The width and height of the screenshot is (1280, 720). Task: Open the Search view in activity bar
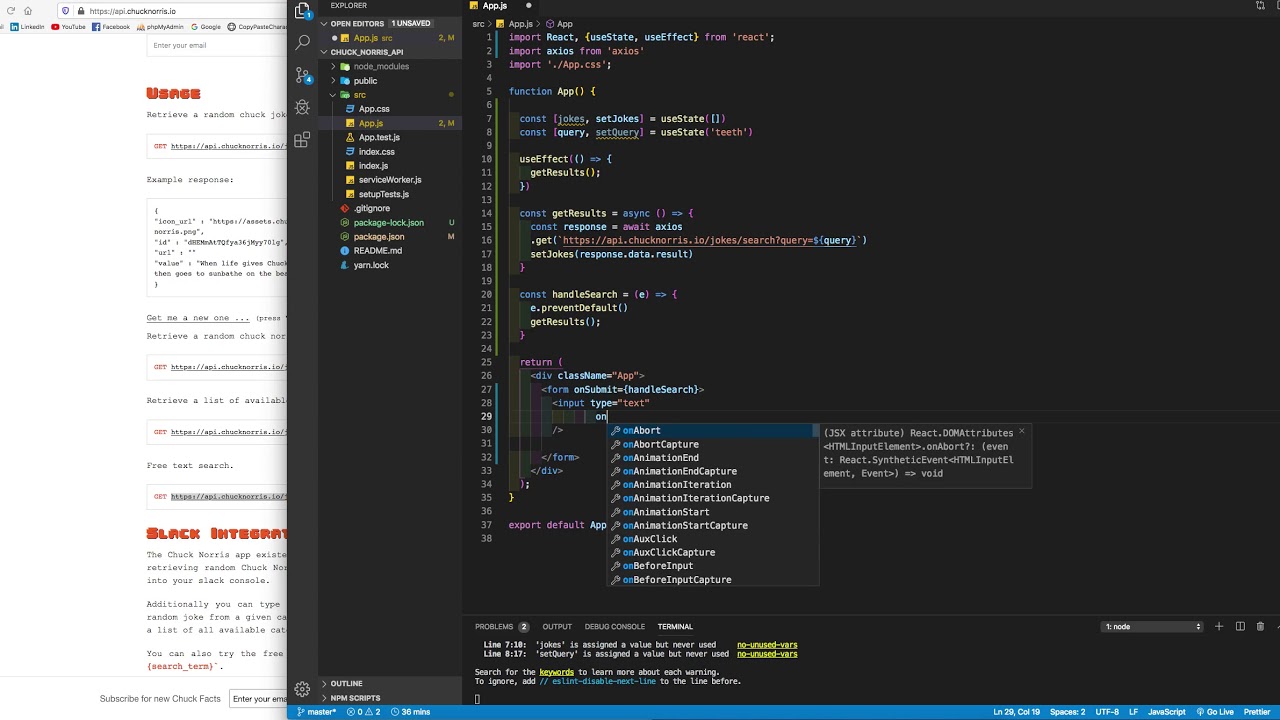tap(303, 43)
